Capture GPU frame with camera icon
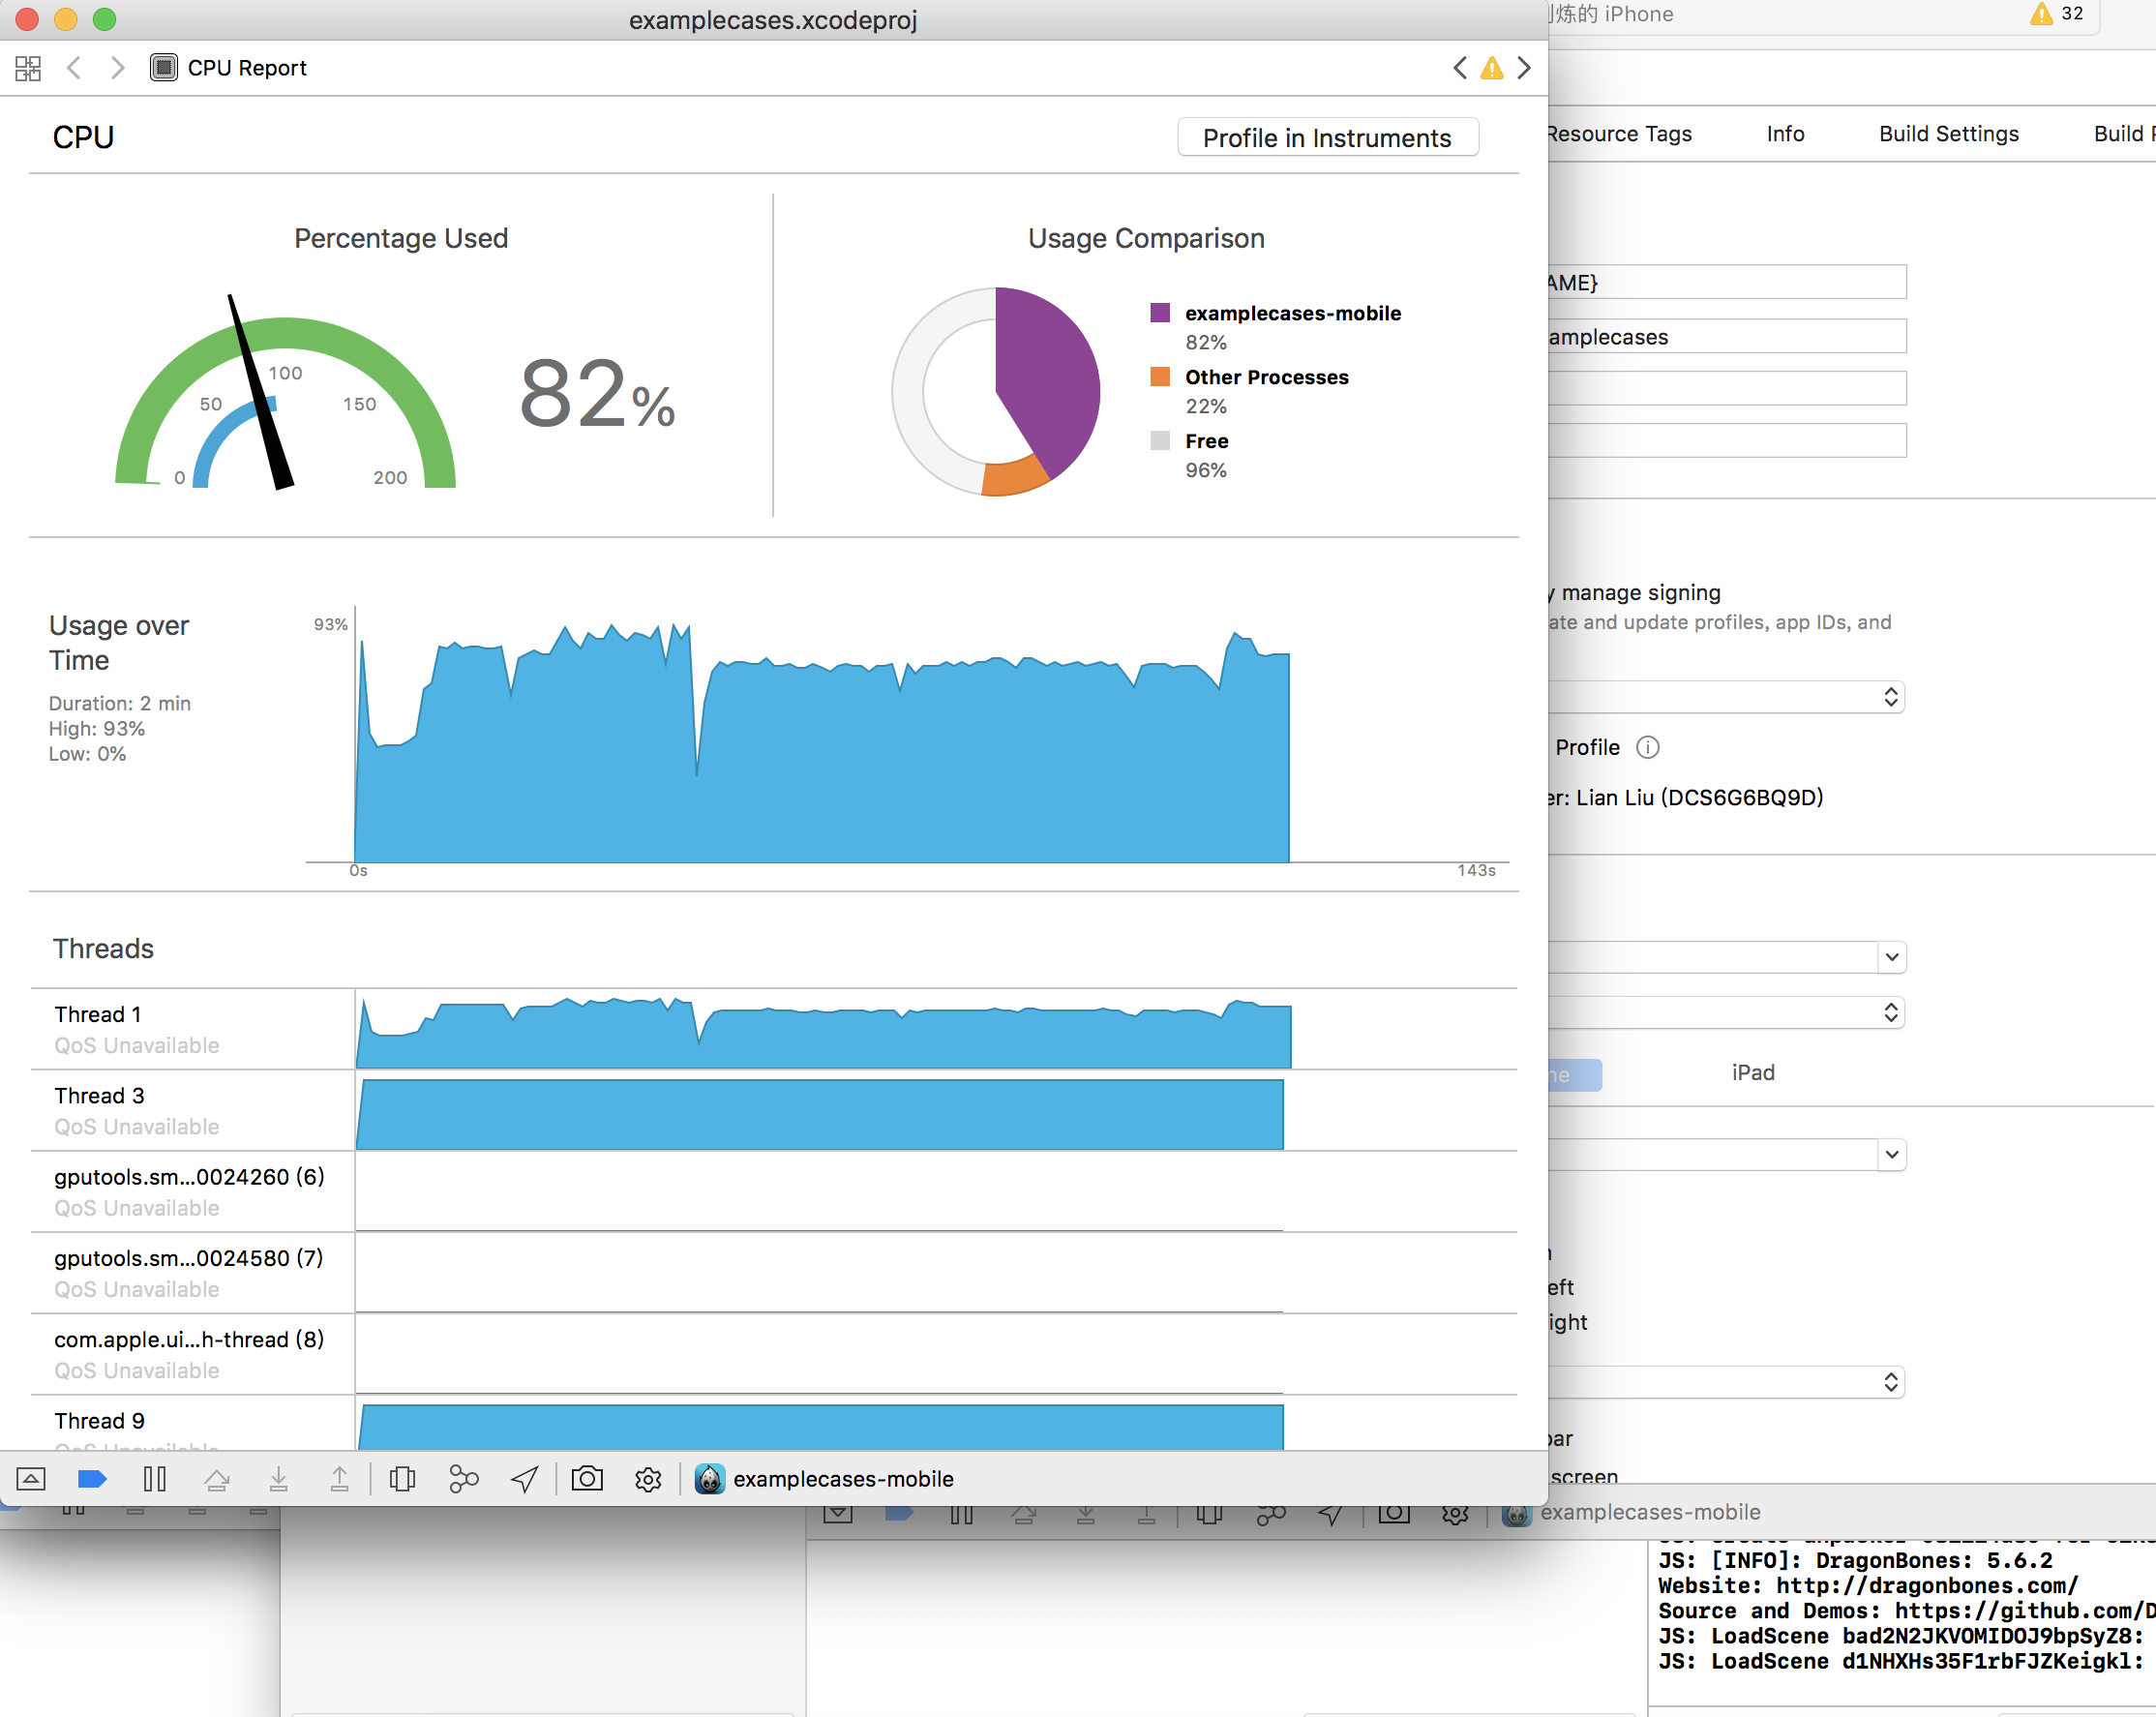 click(x=587, y=1479)
